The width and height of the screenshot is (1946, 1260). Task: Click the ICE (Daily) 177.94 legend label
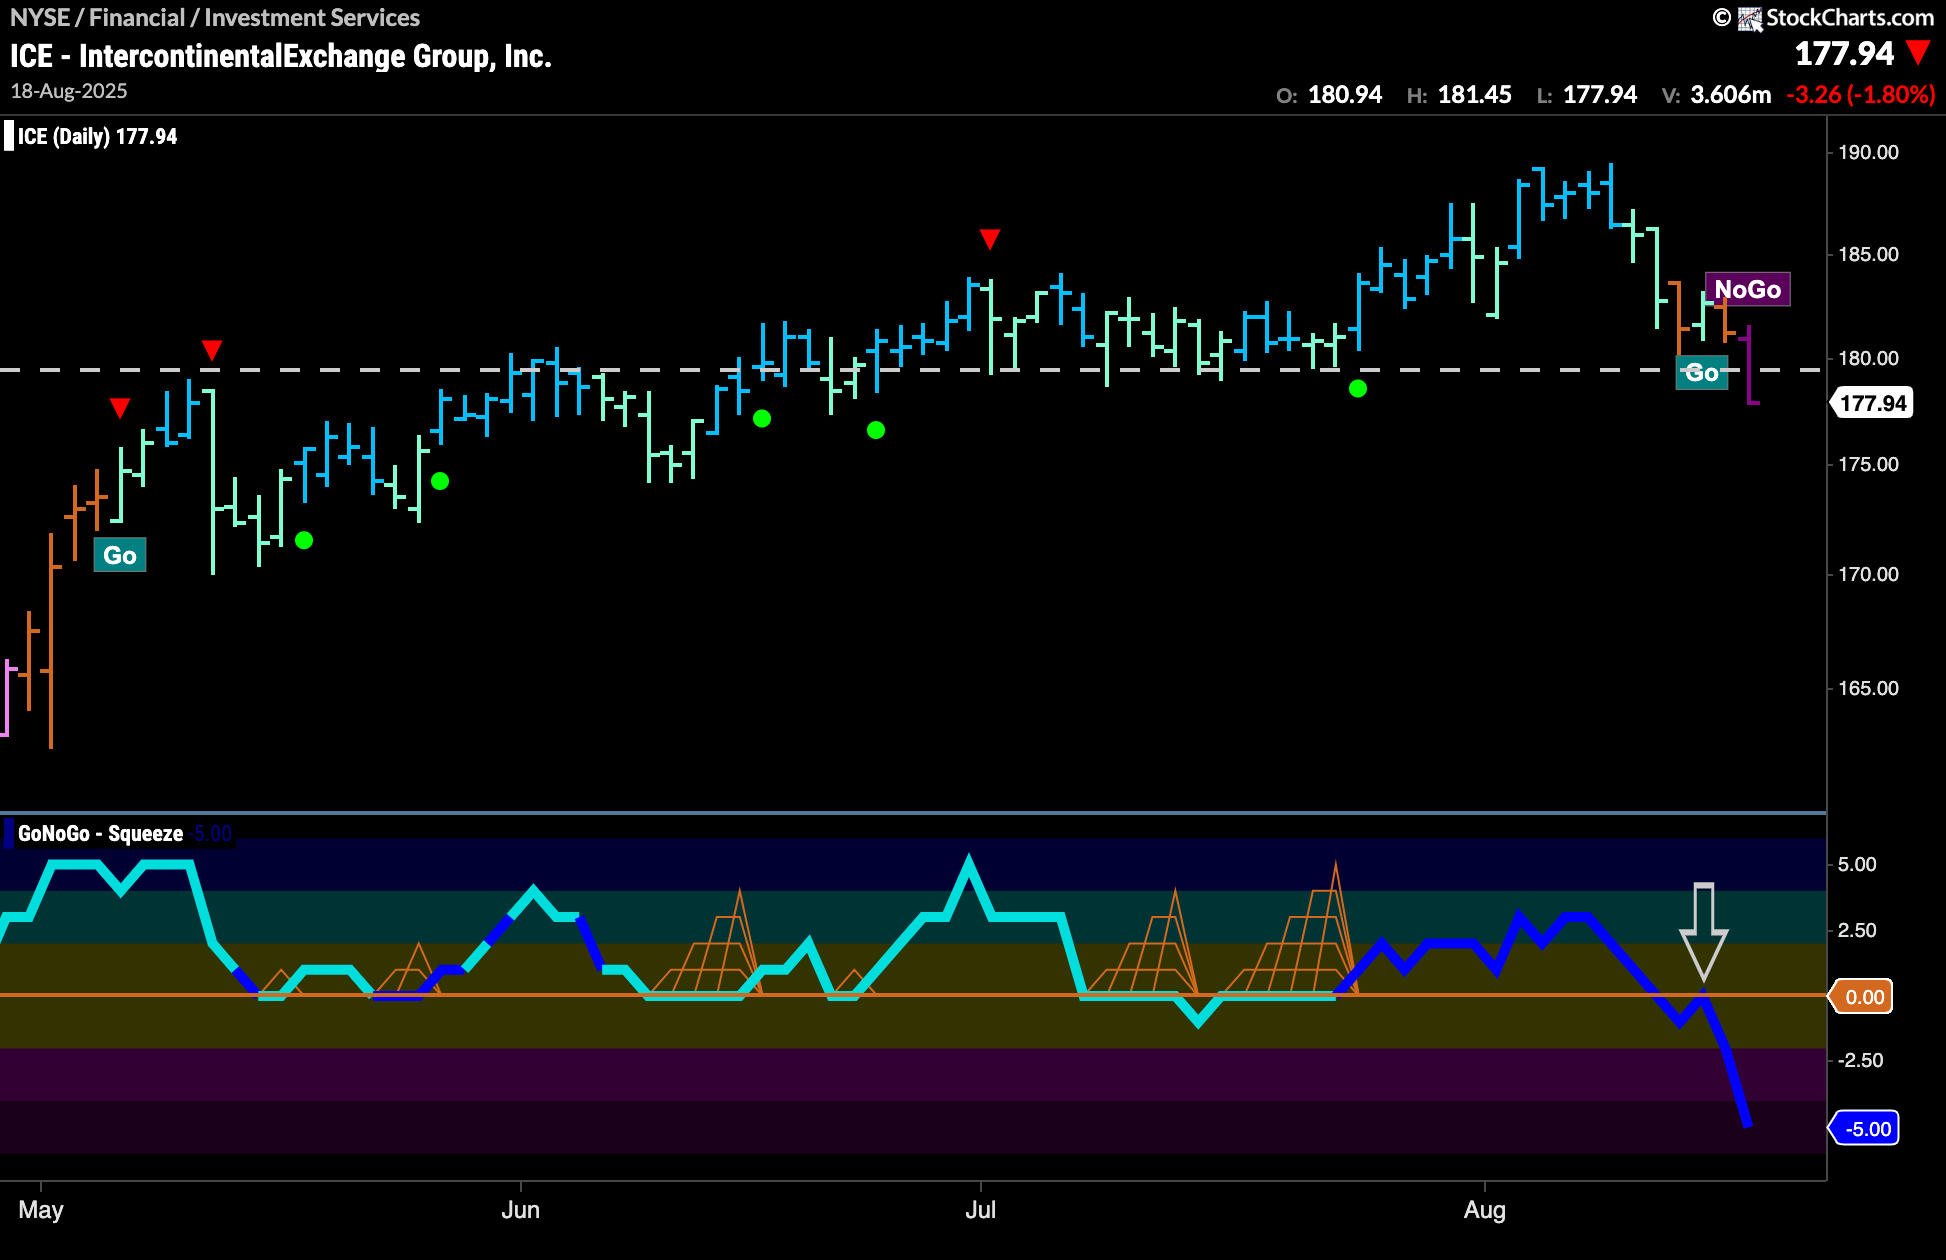click(97, 136)
